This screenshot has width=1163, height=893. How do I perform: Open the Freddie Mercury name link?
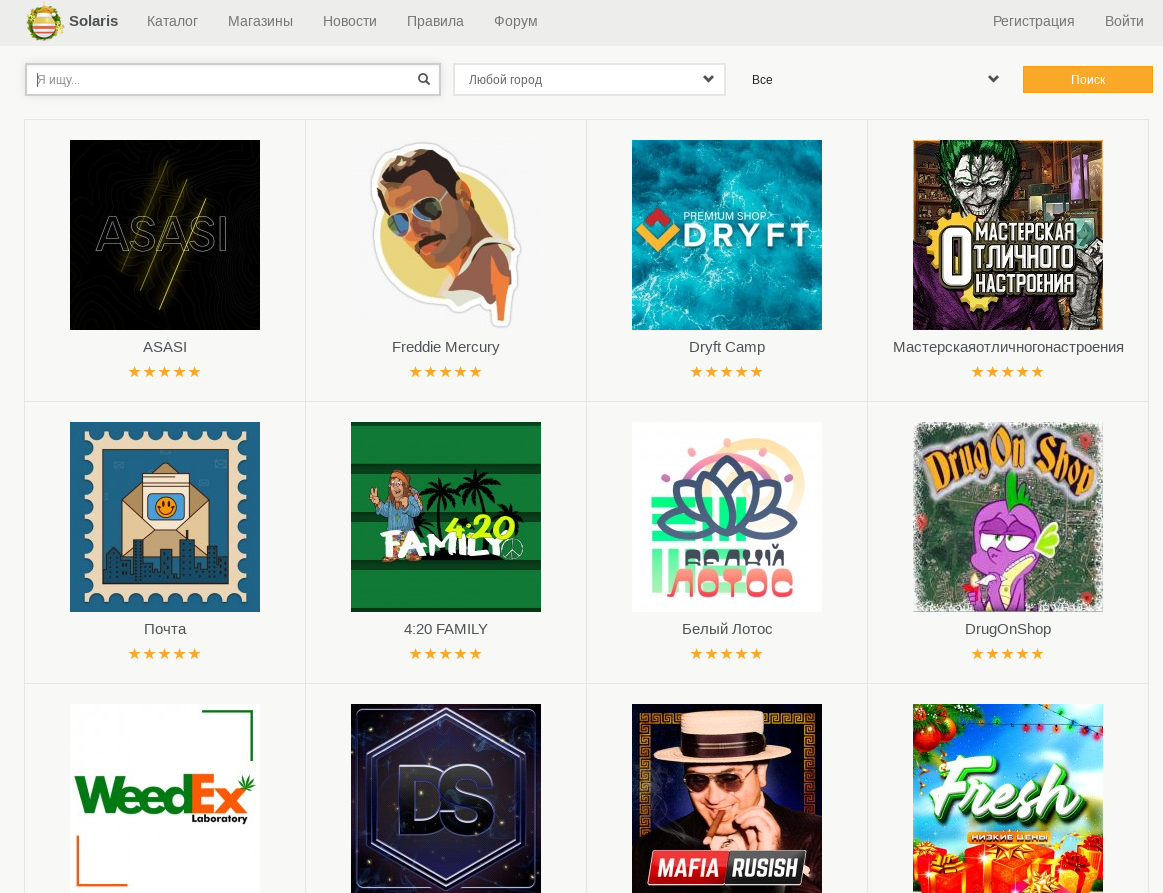[x=446, y=347]
